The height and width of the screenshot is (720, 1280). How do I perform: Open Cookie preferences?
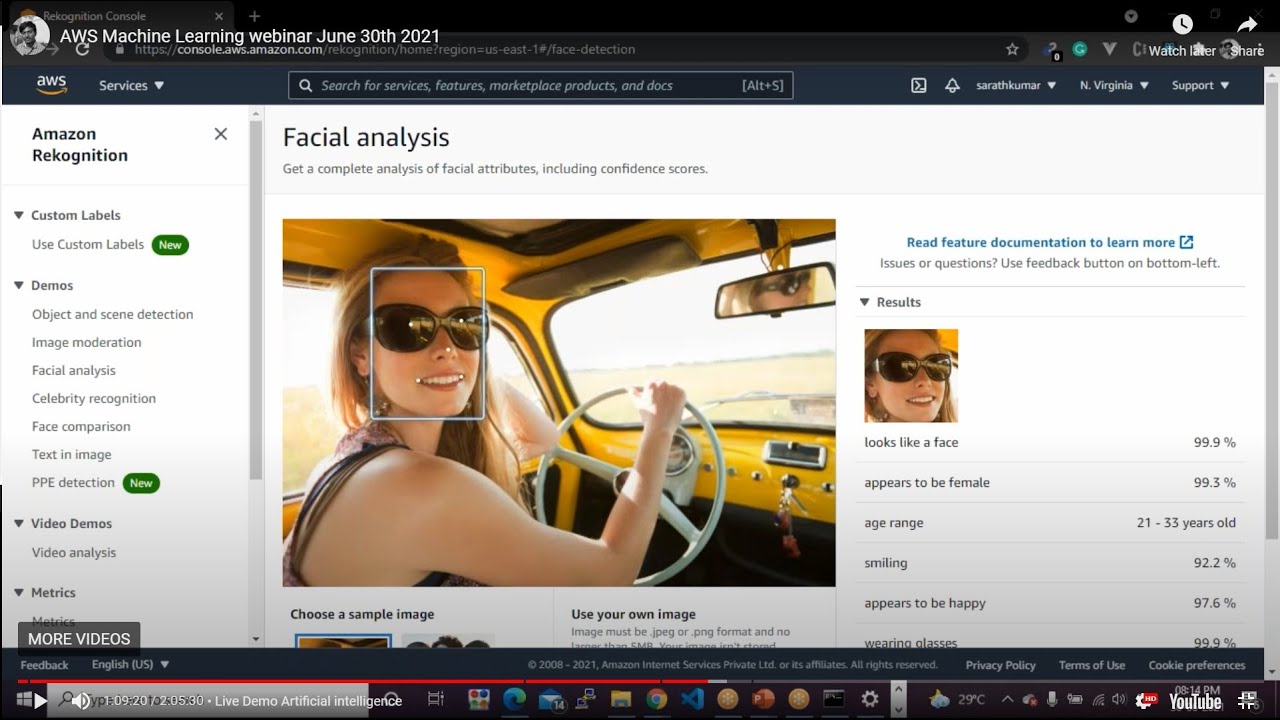pyautogui.click(x=1197, y=665)
